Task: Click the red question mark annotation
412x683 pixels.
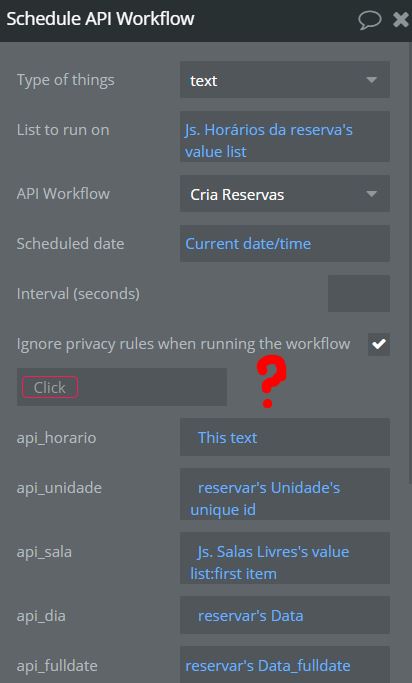Action: [271, 382]
